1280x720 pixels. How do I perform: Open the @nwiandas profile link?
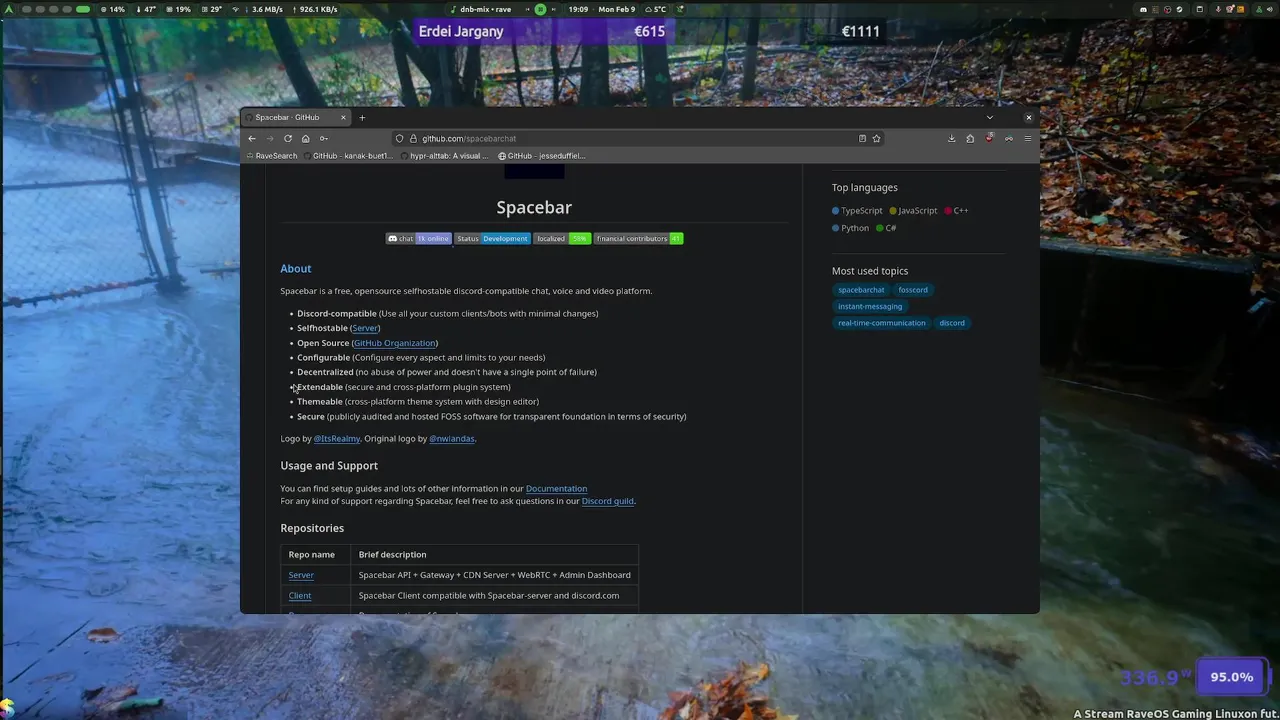452,439
